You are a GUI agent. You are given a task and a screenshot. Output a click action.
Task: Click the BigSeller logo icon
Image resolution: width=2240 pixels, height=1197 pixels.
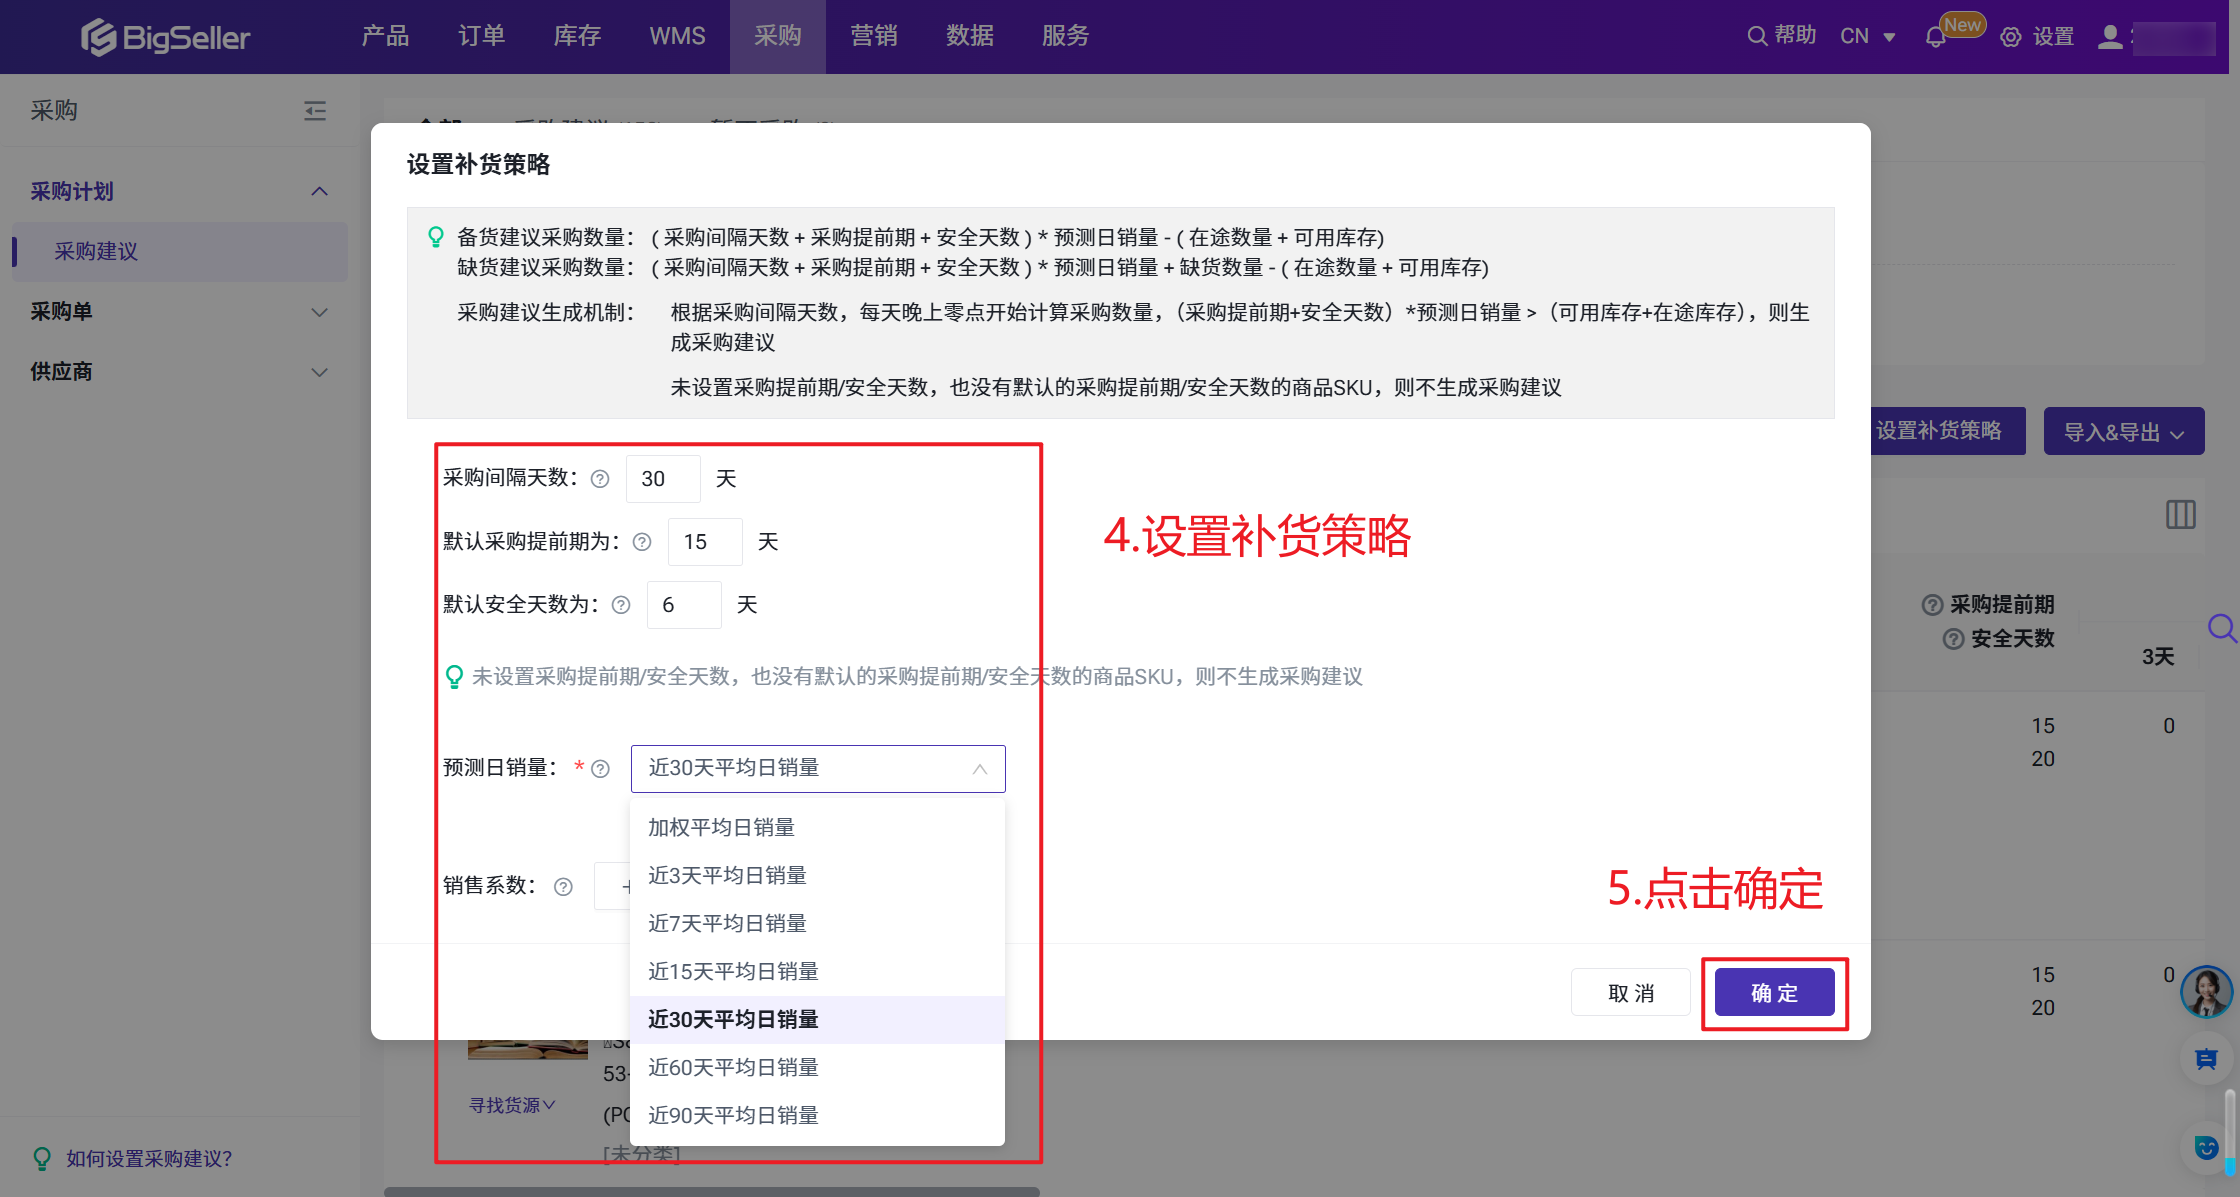point(99,37)
